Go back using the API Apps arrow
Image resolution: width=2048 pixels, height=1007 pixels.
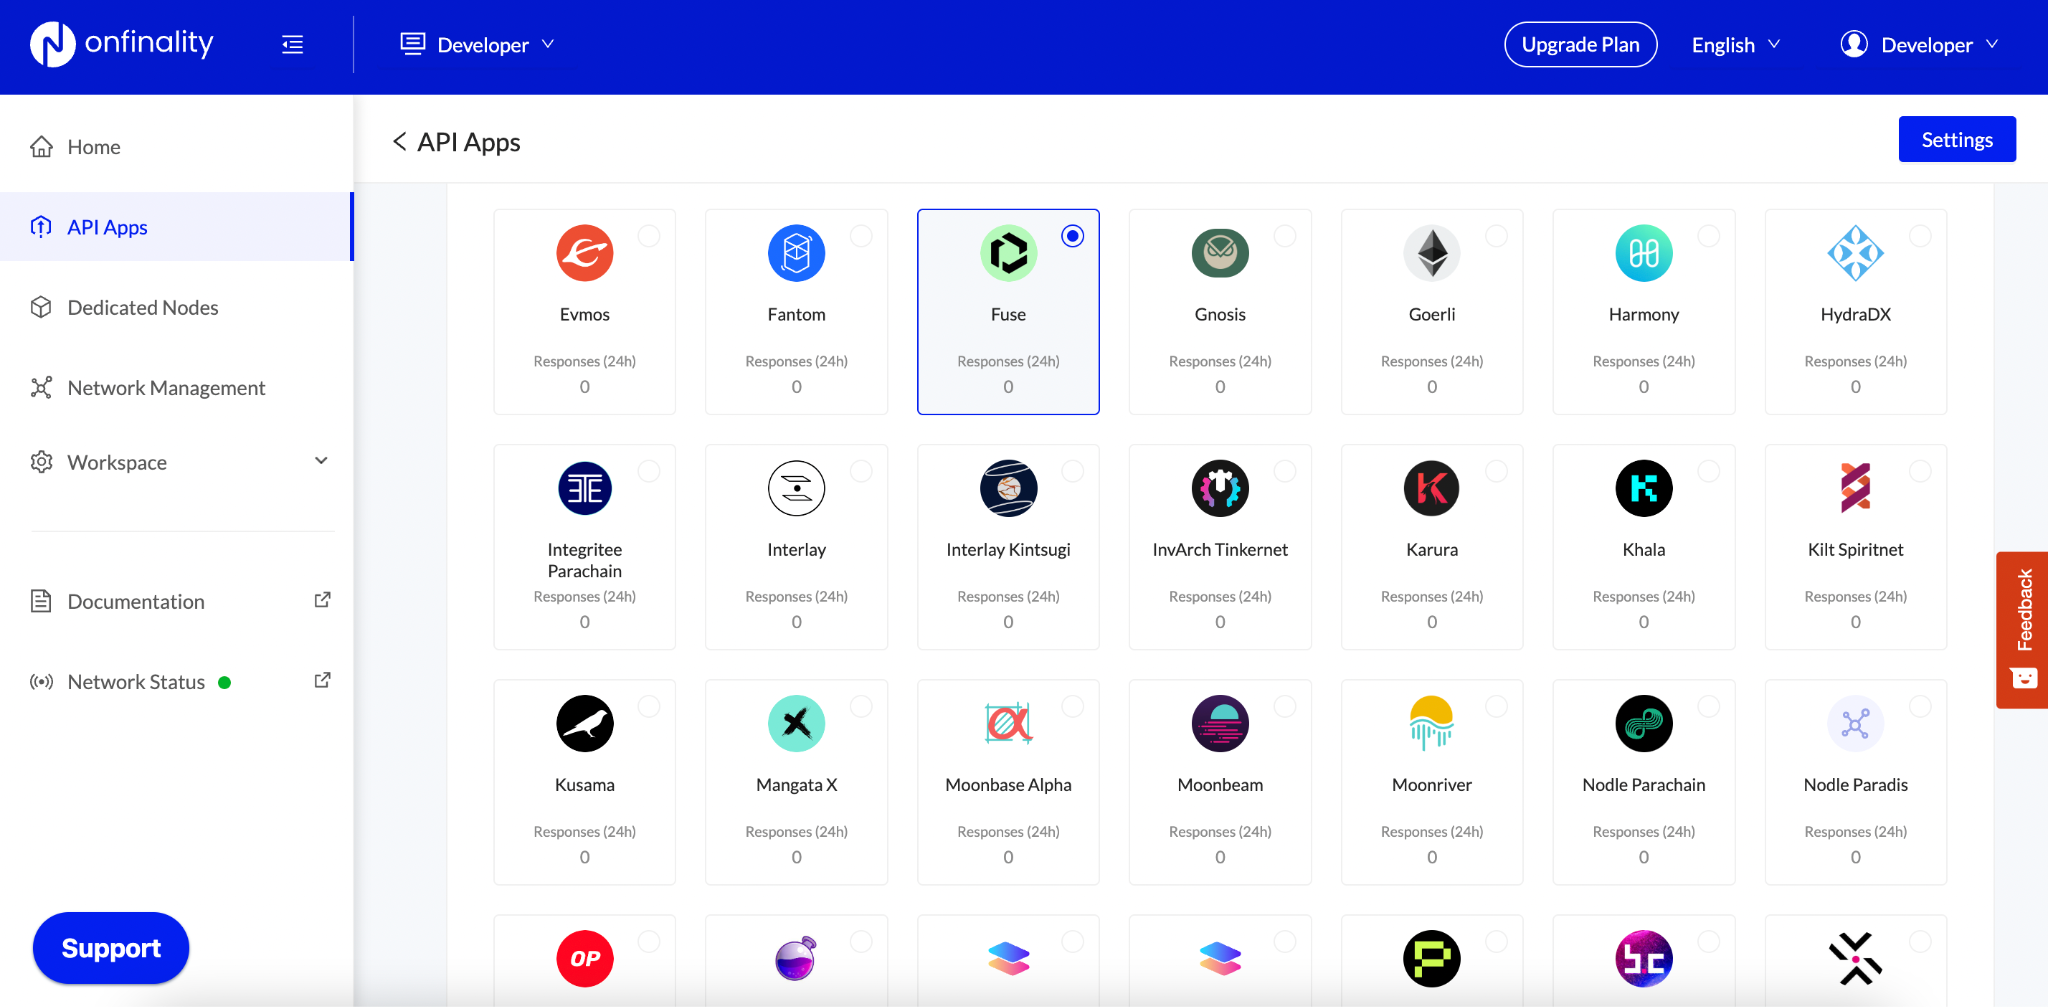point(399,142)
